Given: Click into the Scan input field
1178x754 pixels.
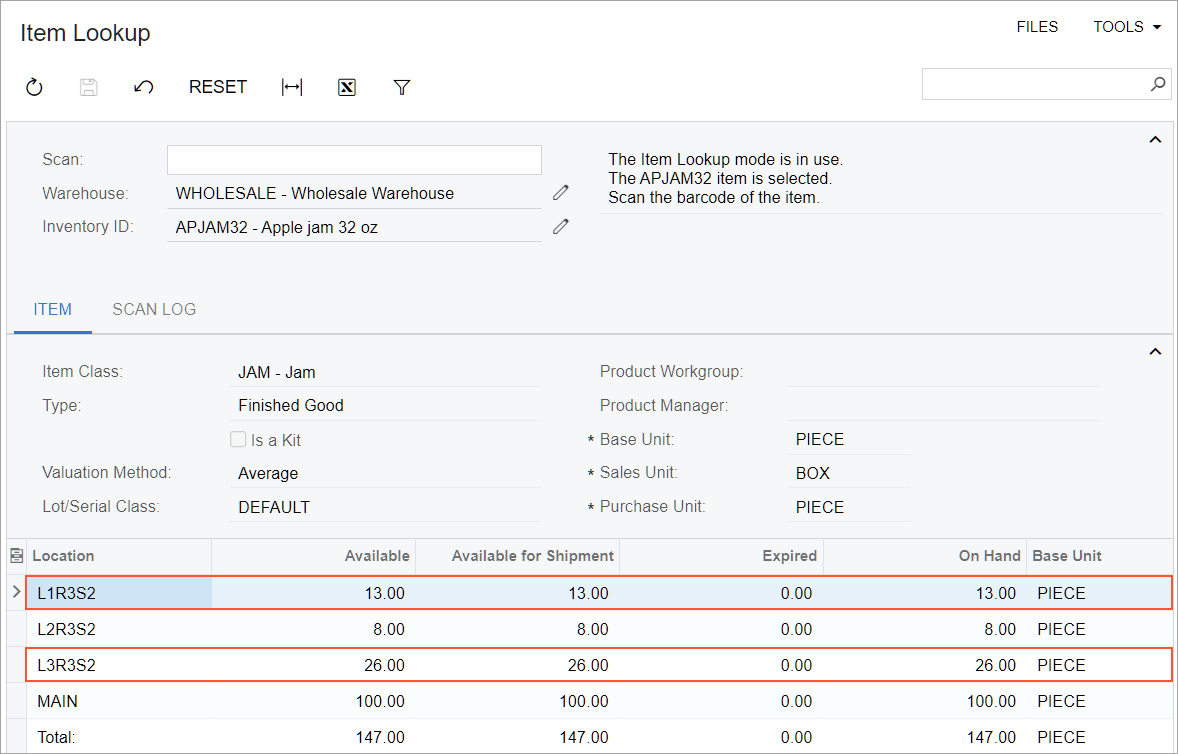Looking at the screenshot, I should [x=354, y=159].
